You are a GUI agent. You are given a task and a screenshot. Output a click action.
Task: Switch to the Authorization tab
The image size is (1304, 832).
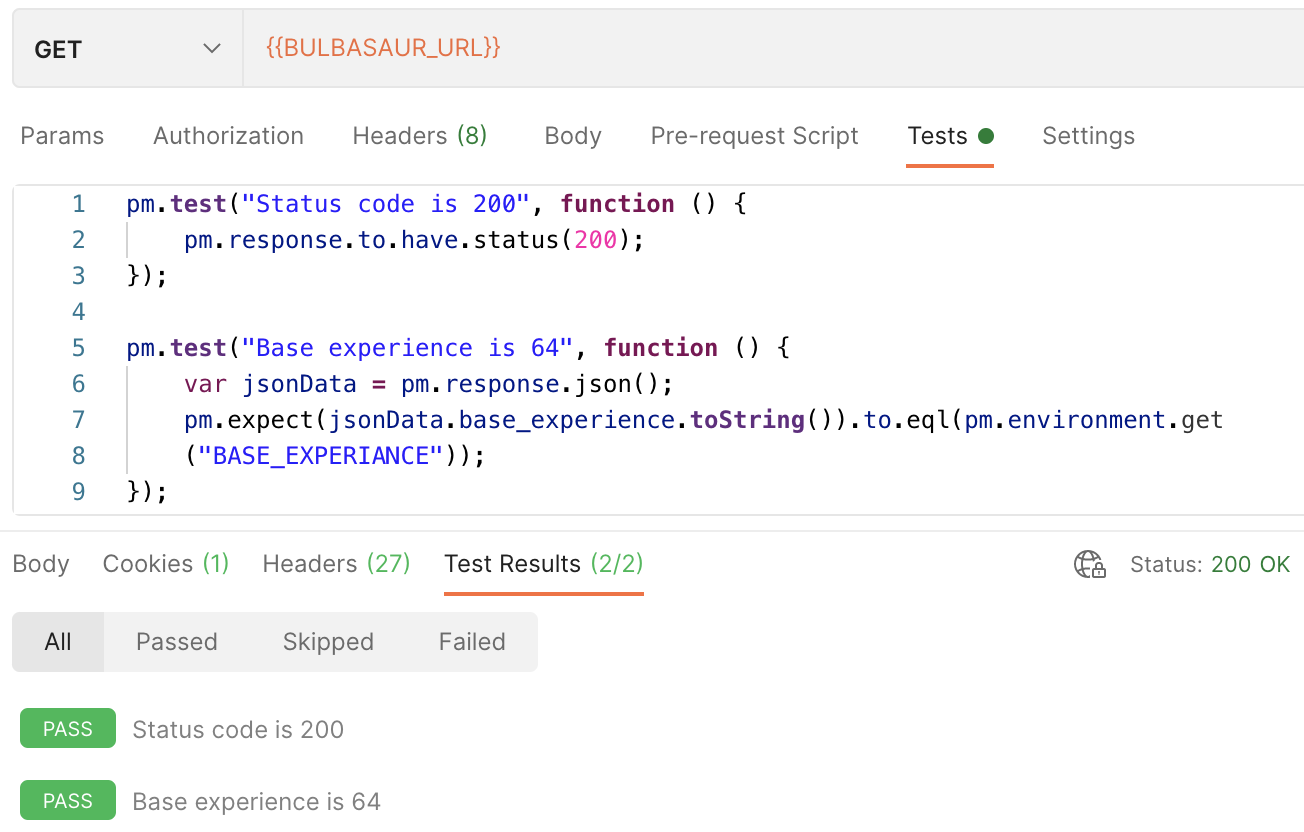228,135
